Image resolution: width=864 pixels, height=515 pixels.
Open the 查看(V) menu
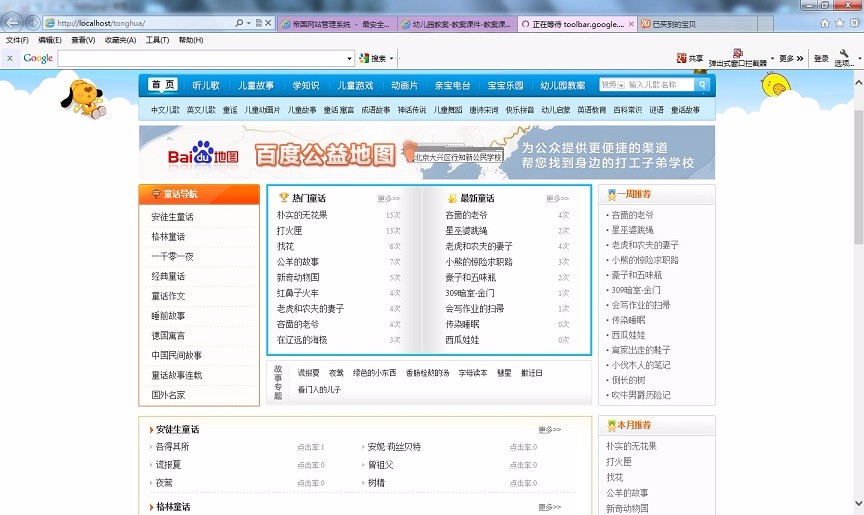pyautogui.click(x=83, y=40)
